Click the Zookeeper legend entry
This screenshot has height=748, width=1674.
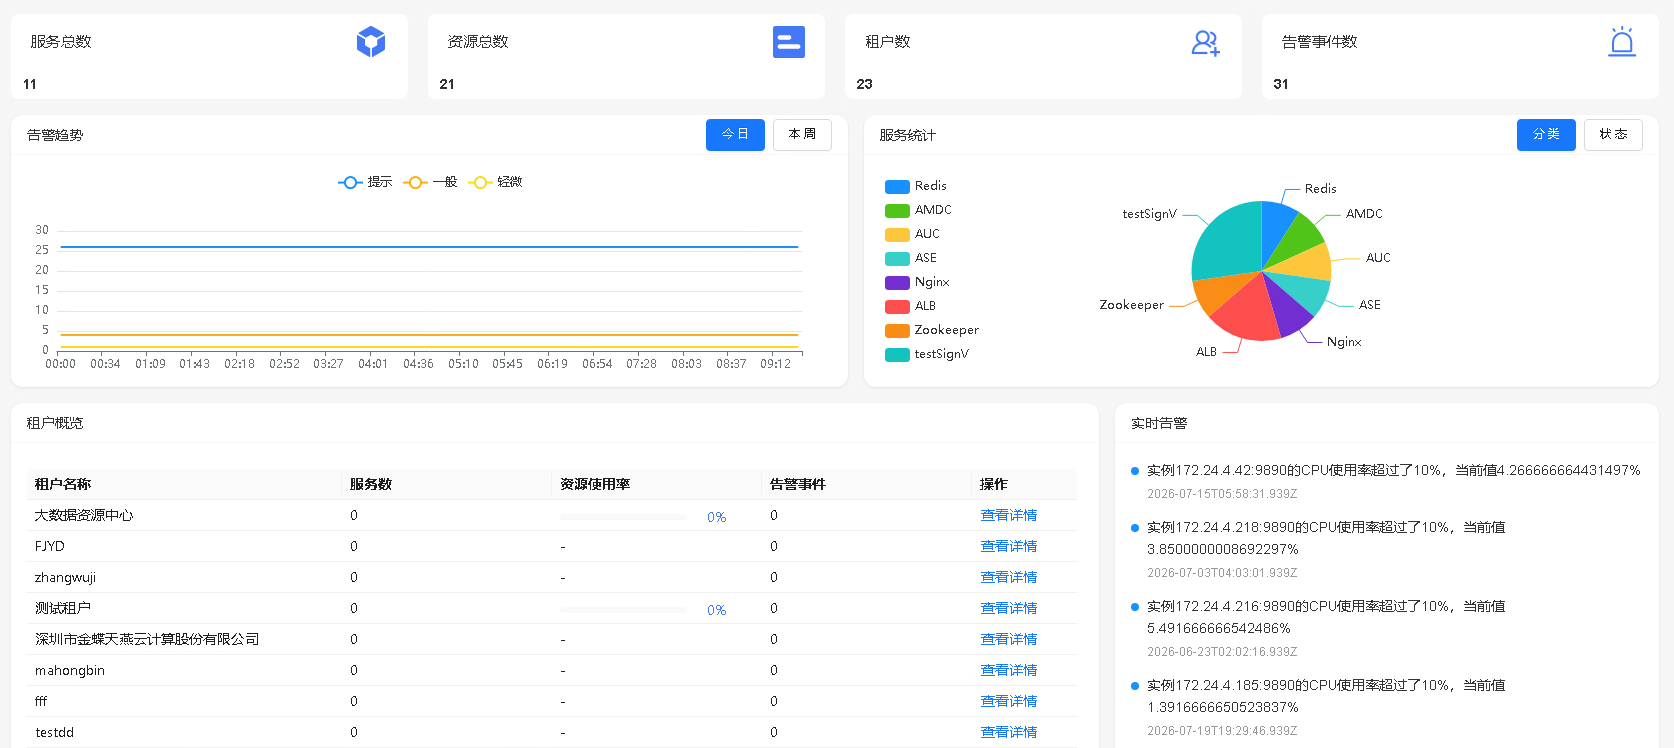(932, 330)
